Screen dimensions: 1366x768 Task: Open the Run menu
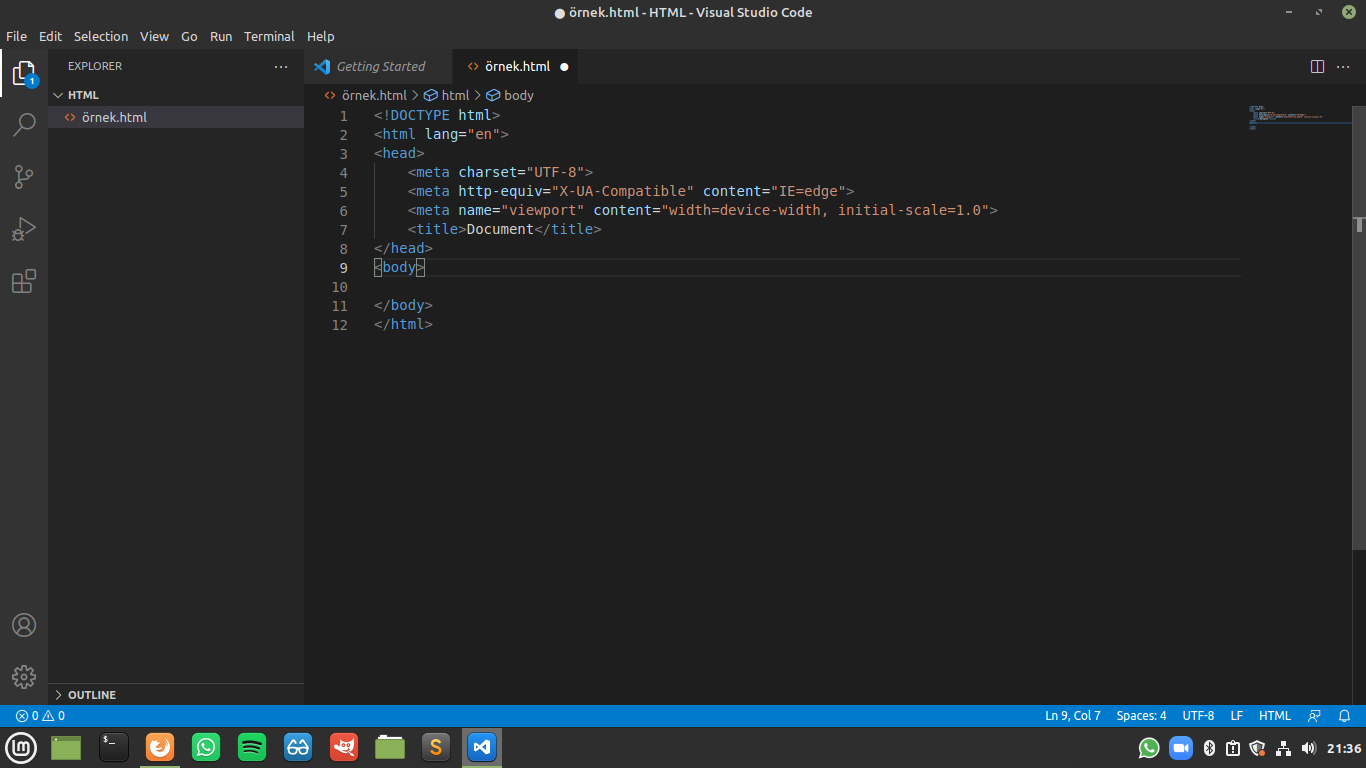221,36
